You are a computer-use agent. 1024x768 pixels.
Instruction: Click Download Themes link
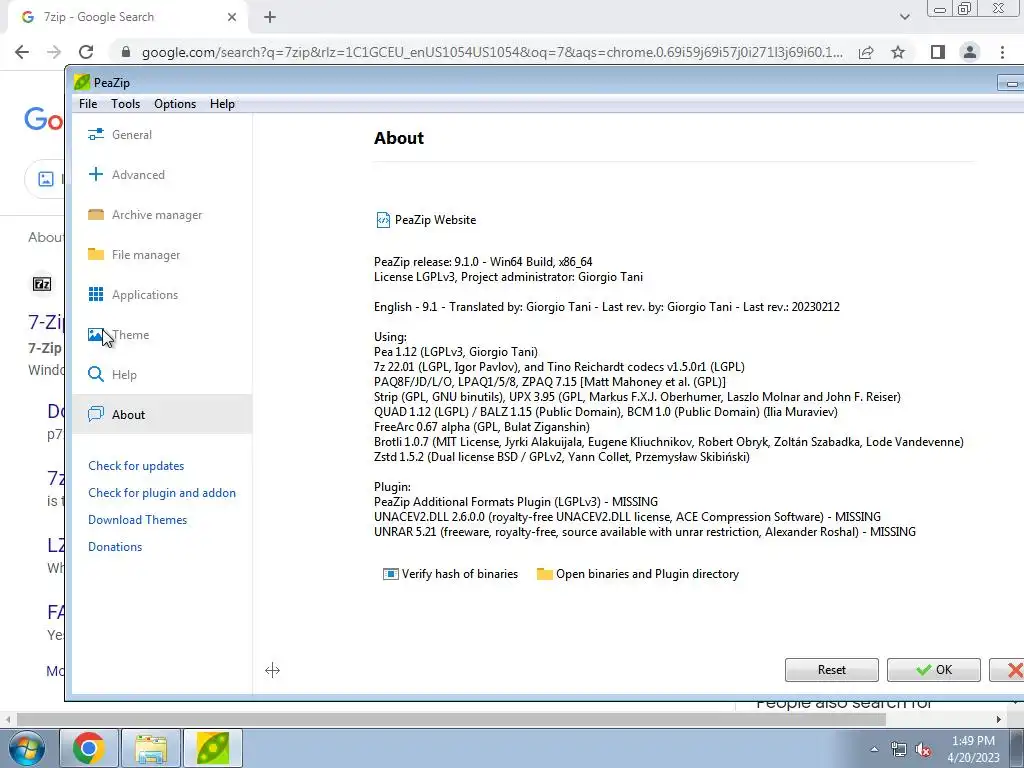137,520
